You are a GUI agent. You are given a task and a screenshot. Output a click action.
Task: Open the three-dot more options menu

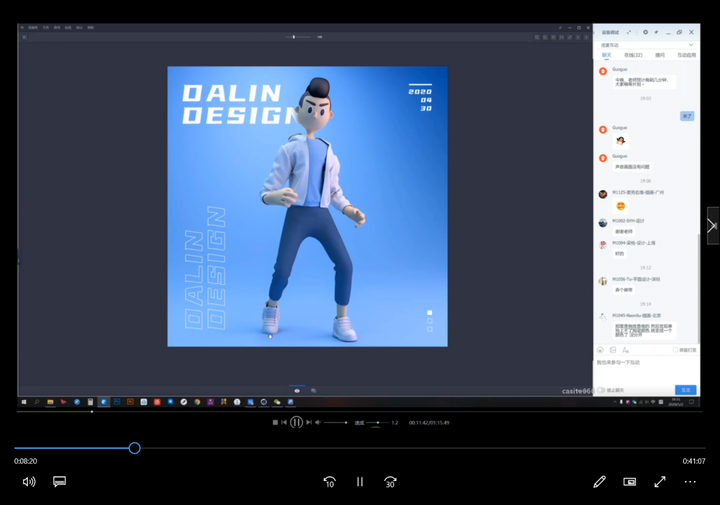pos(690,482)
